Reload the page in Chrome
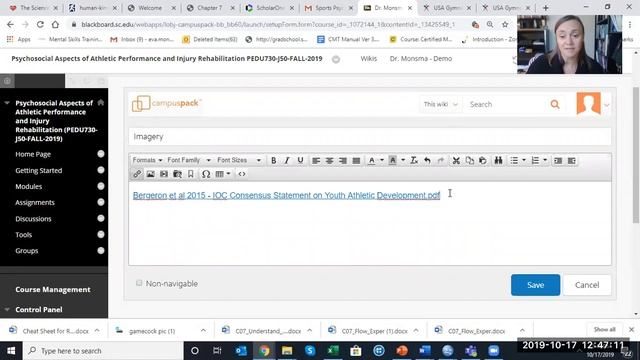The height and width of the screenshot is (360, 640). [40, 24]
